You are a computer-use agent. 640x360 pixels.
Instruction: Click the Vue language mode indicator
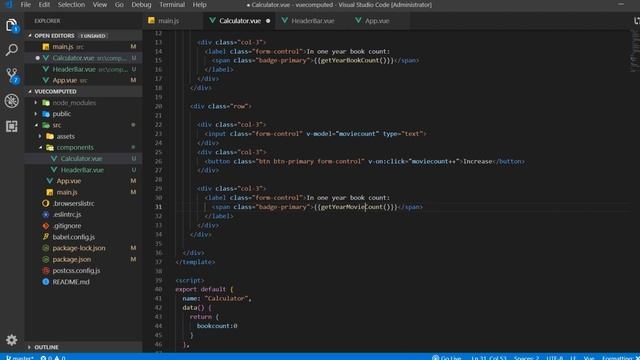coord(589,358)
